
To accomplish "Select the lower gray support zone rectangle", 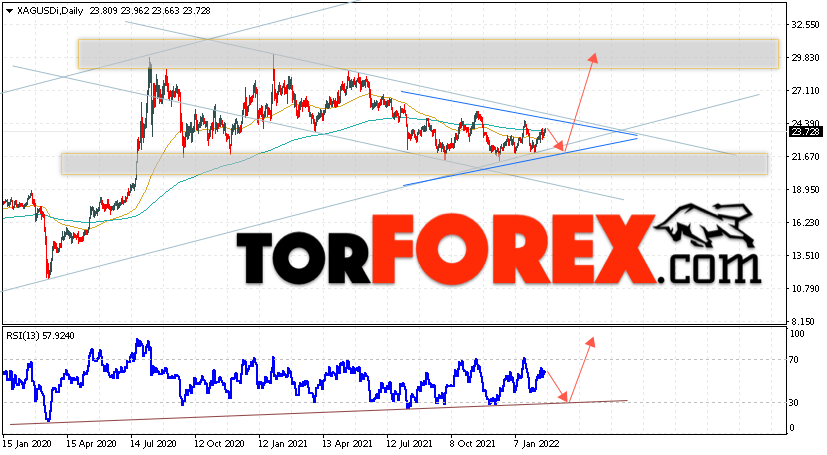I will point(415,164).
